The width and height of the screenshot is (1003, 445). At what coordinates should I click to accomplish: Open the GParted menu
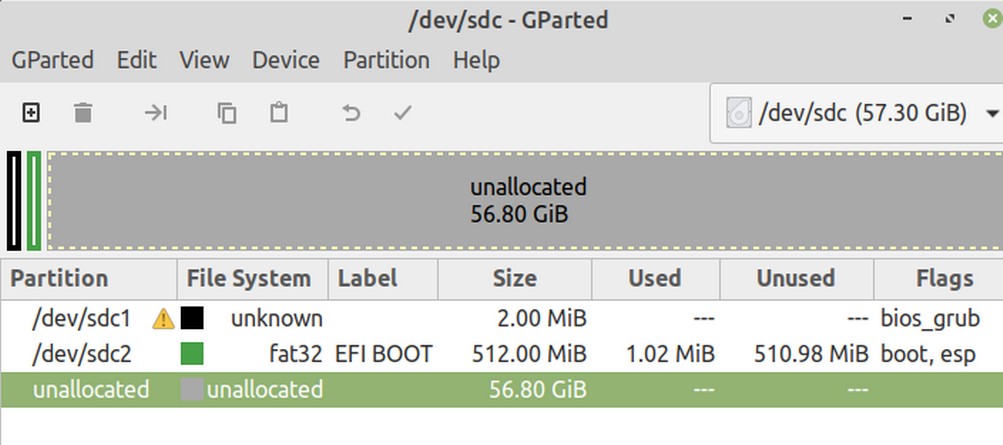click(52, 60)
